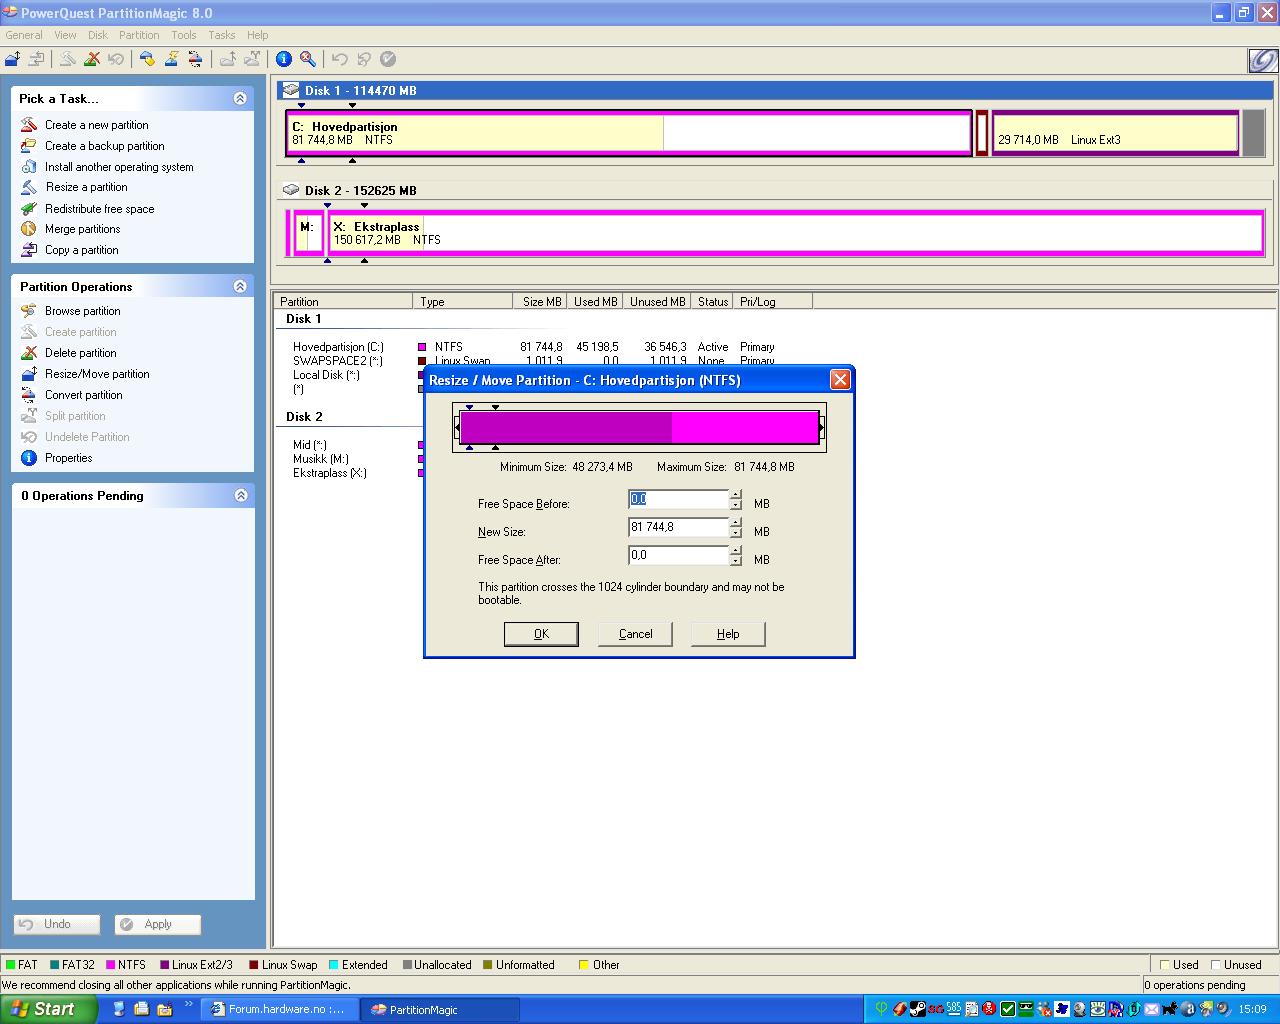This screenshot has width=1280, height=1024.
Task: Decrease 'Free Space After' with down arrow
Action: 736,561
